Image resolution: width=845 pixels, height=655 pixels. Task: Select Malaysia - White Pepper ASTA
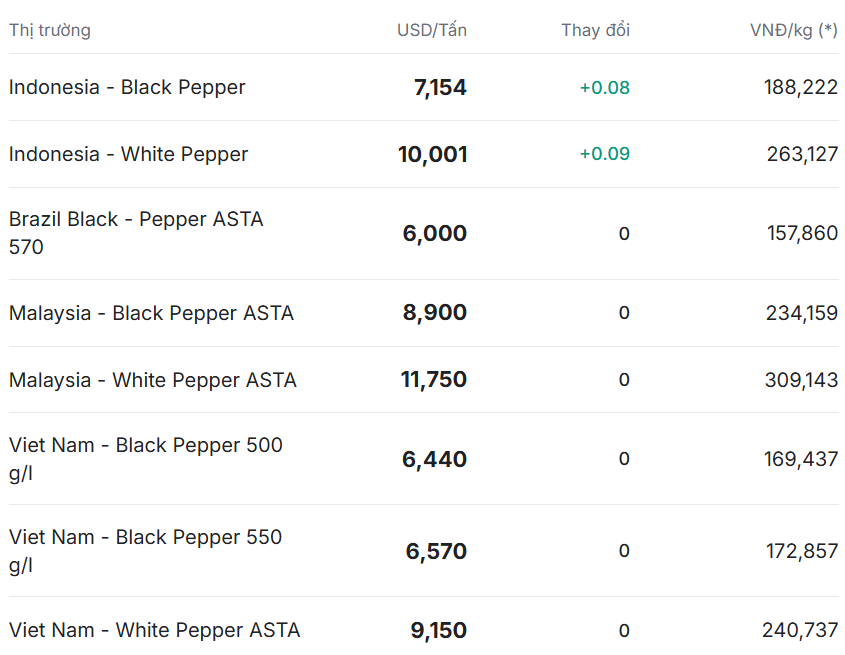(x=424, y=380)
